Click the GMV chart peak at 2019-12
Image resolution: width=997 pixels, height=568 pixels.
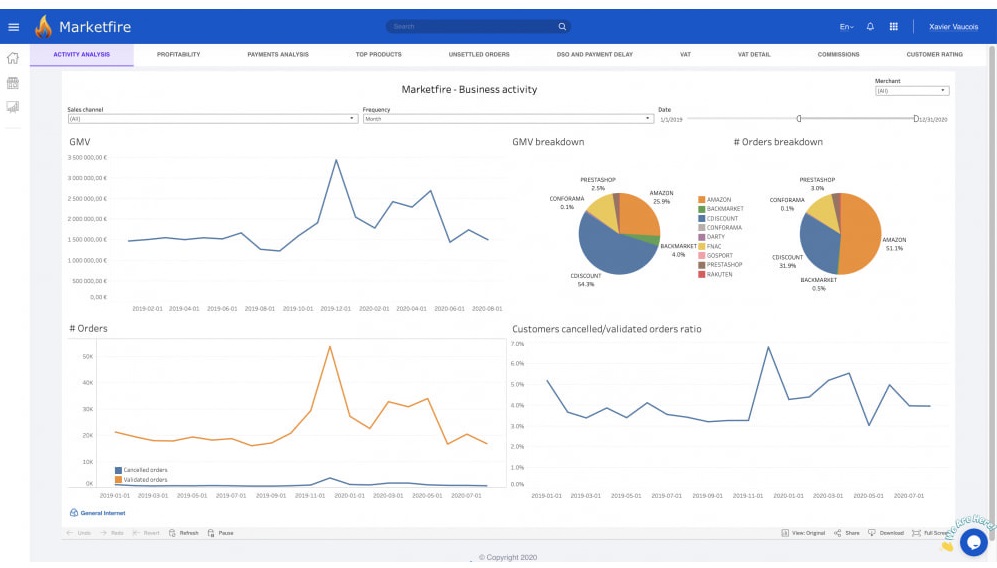(x=336, y=160)
